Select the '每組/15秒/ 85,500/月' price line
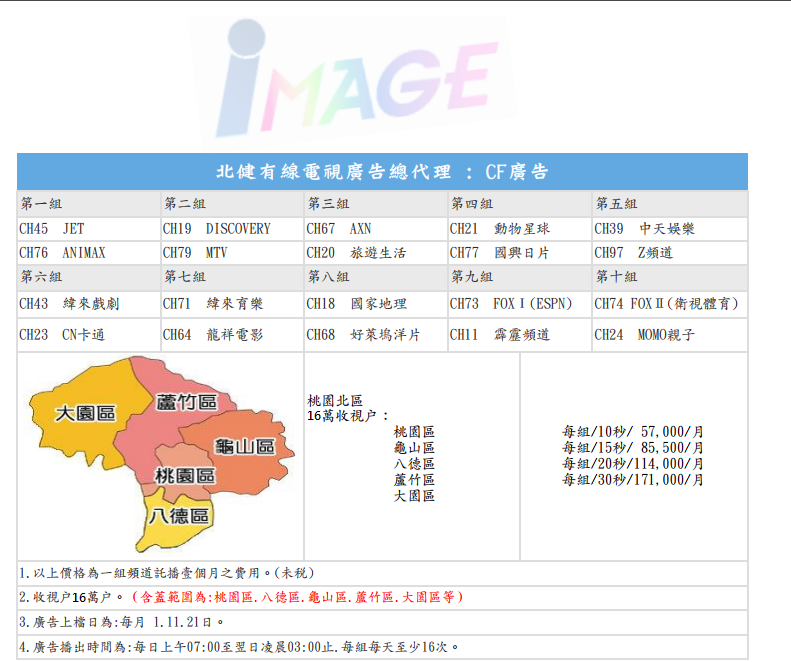791x662 pixels. pyautogui.click(x=633, y=448)
